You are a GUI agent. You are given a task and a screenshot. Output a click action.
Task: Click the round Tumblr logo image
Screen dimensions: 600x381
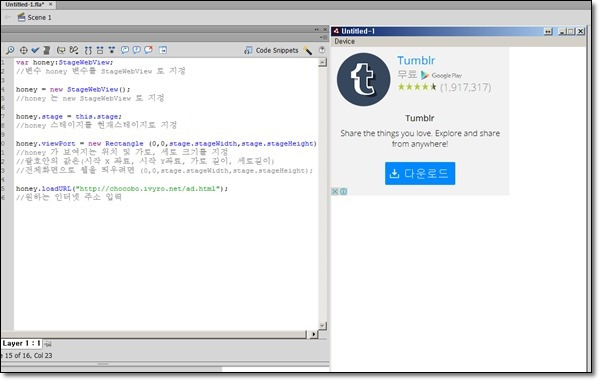[x=364, y=80]
